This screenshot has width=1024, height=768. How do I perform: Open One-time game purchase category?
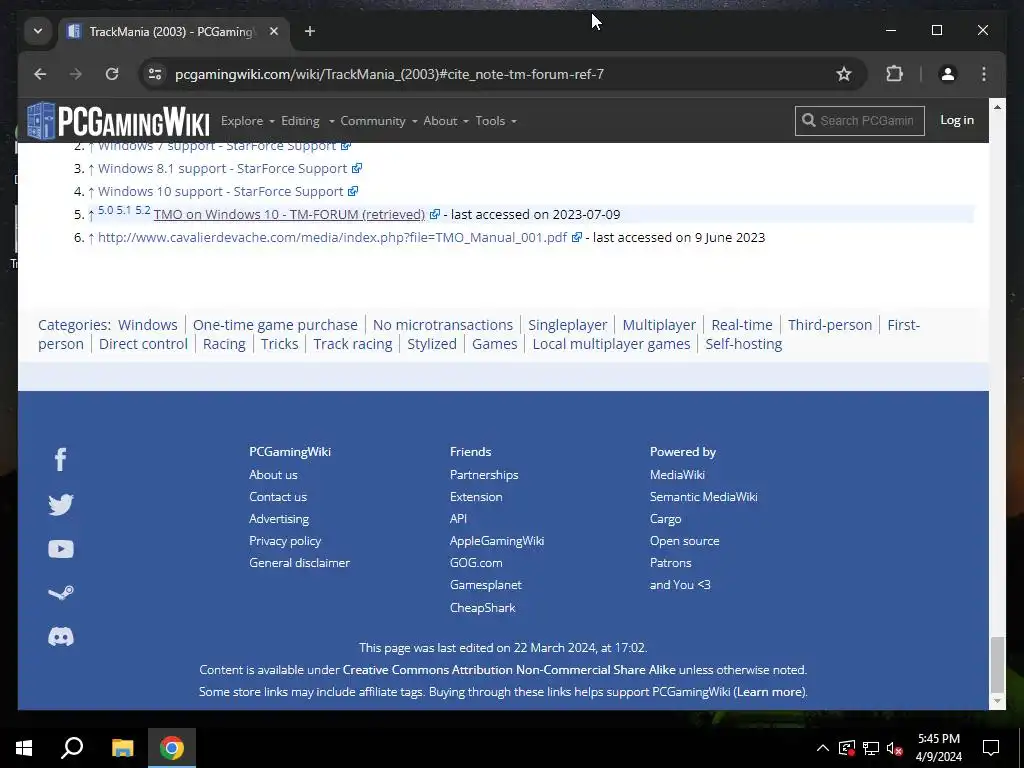click(275, 325)
